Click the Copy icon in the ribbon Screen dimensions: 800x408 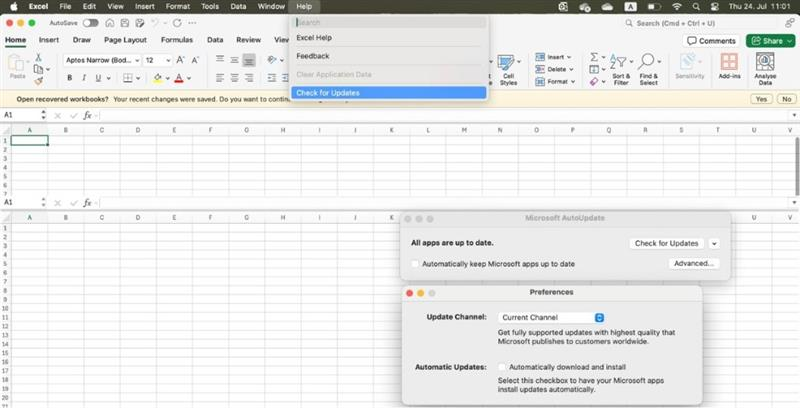tap(38, 69)
